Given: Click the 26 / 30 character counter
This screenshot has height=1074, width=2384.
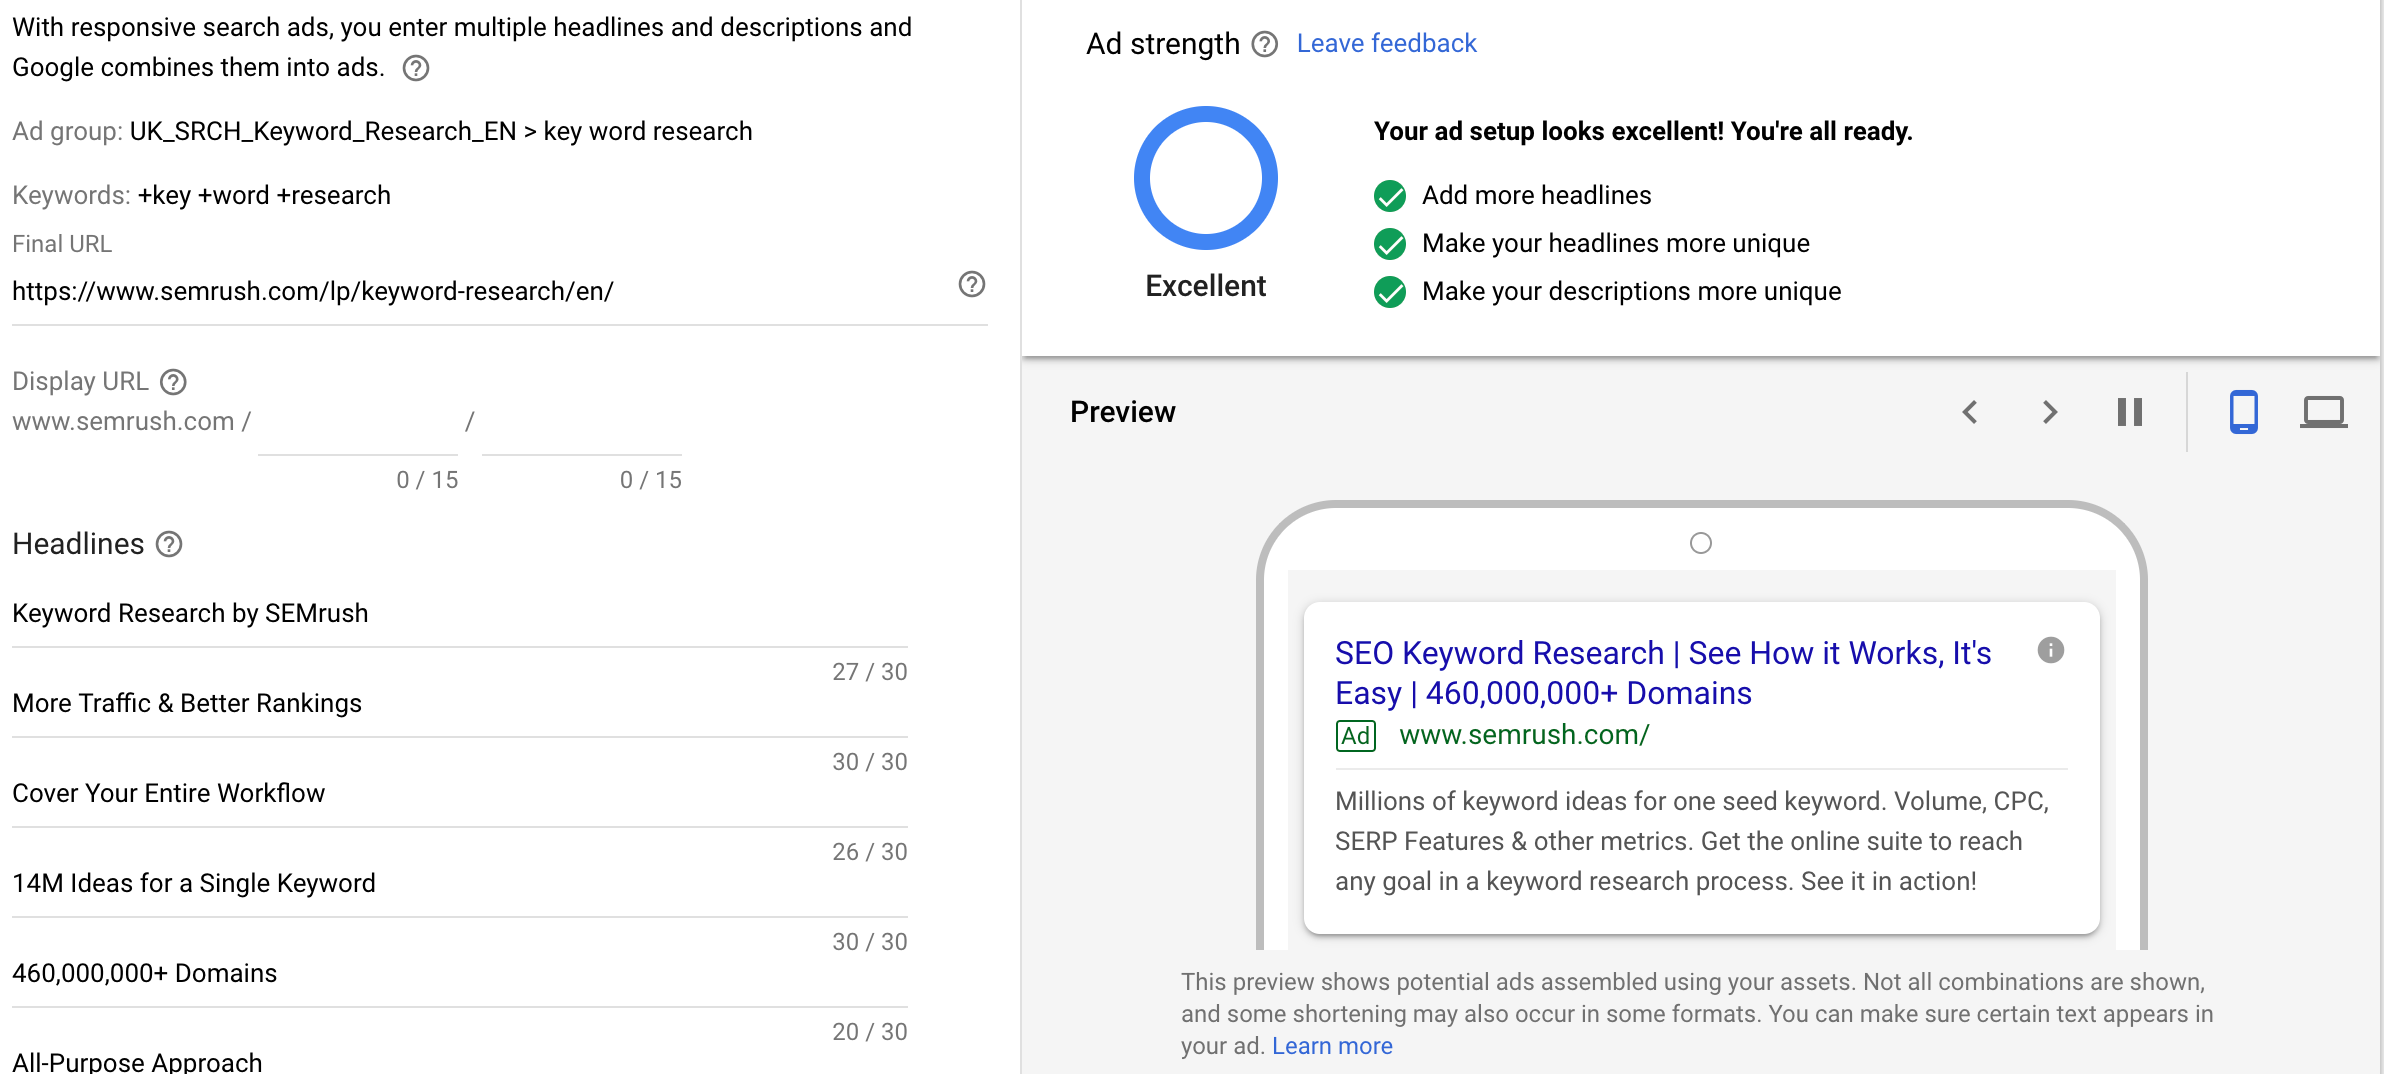Looking at the screenshot, I should (870, 852).
